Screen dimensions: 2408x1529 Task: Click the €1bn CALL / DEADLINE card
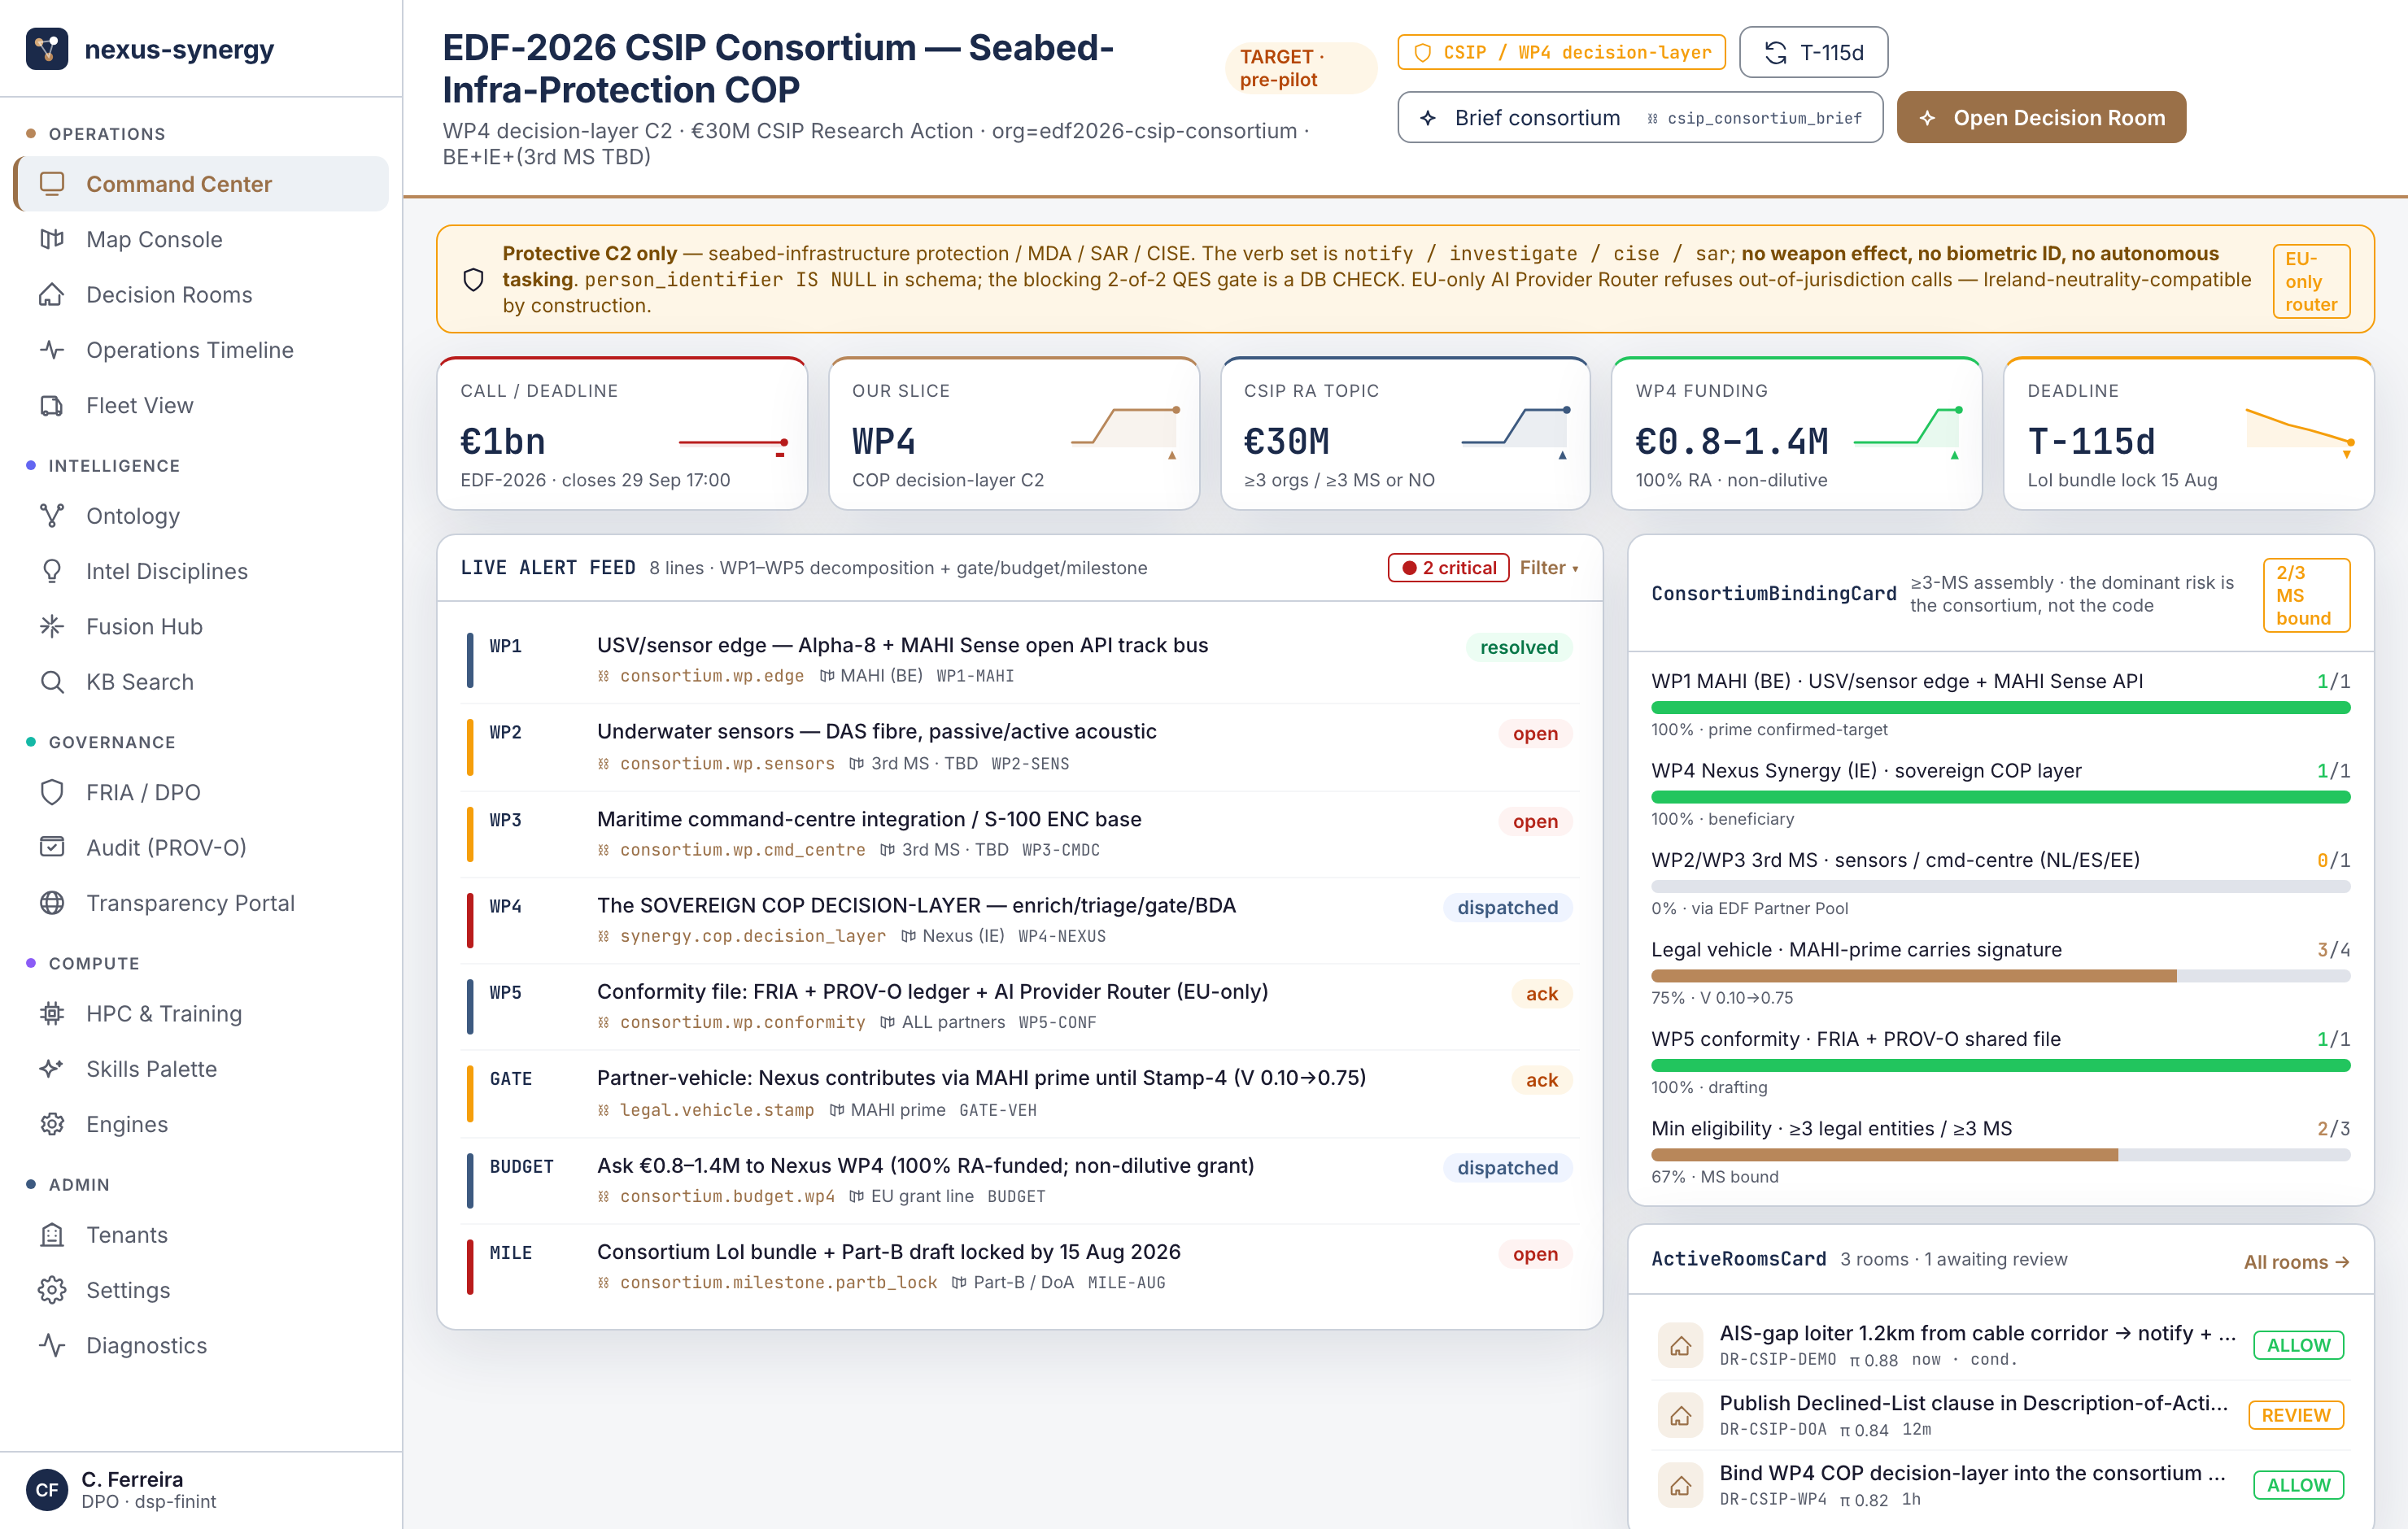pyautogui.click(x=622, y=434)
